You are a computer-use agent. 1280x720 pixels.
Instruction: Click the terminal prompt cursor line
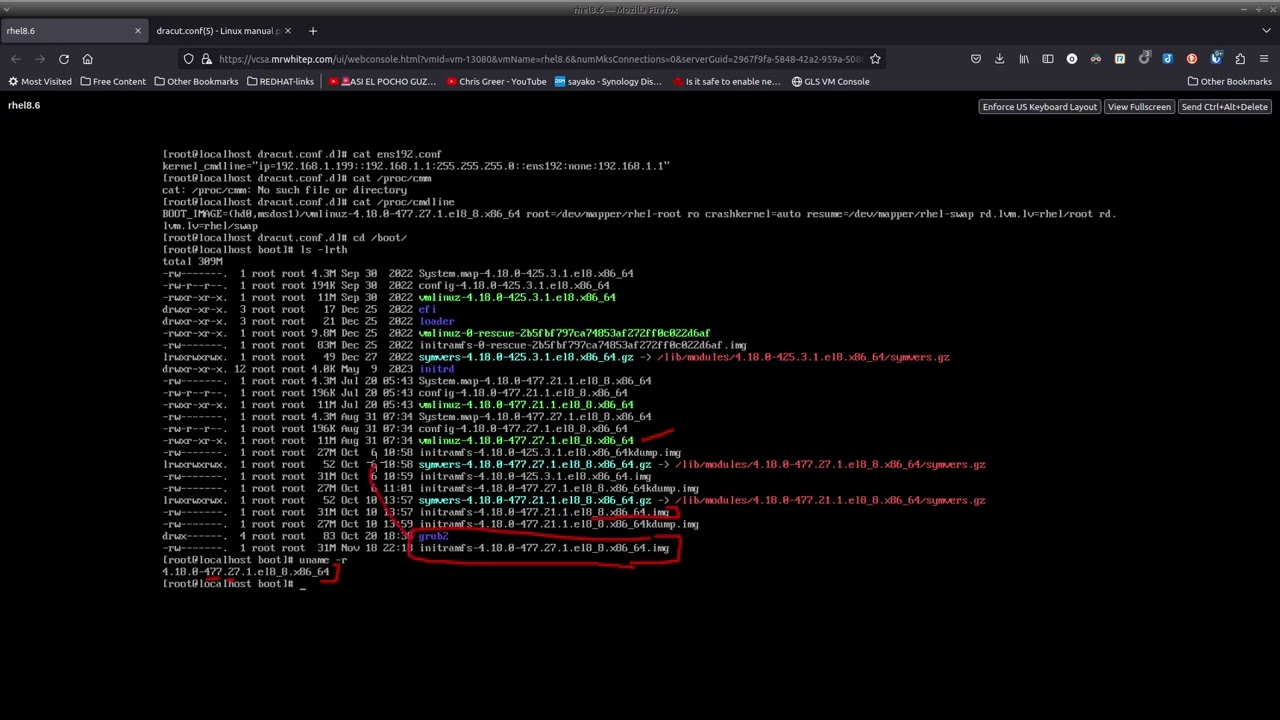click(x=234, y=584)
